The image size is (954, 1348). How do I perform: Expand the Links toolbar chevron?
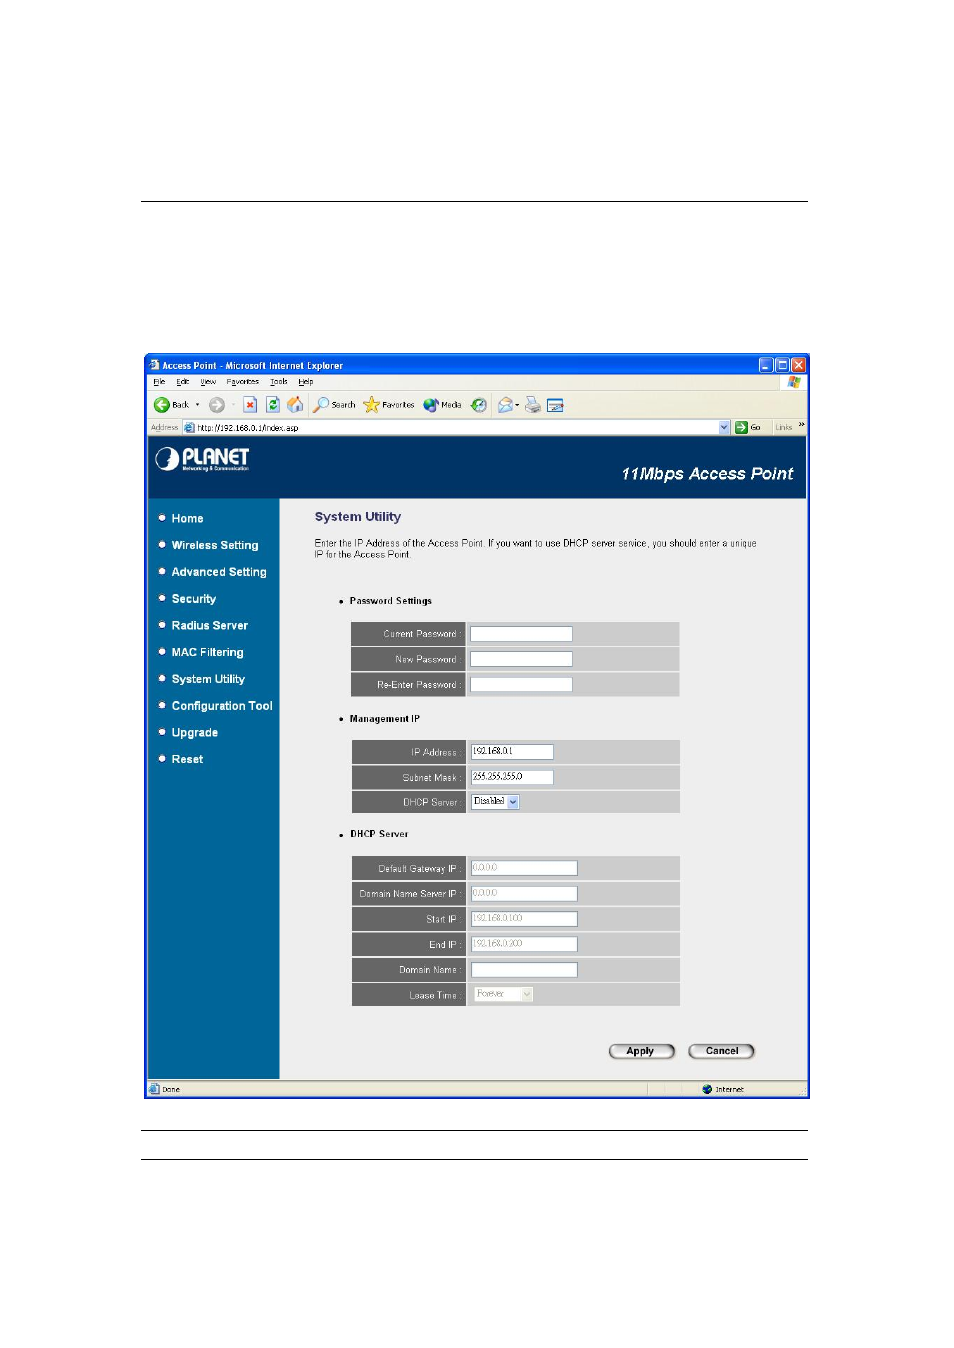pos(801,425)
